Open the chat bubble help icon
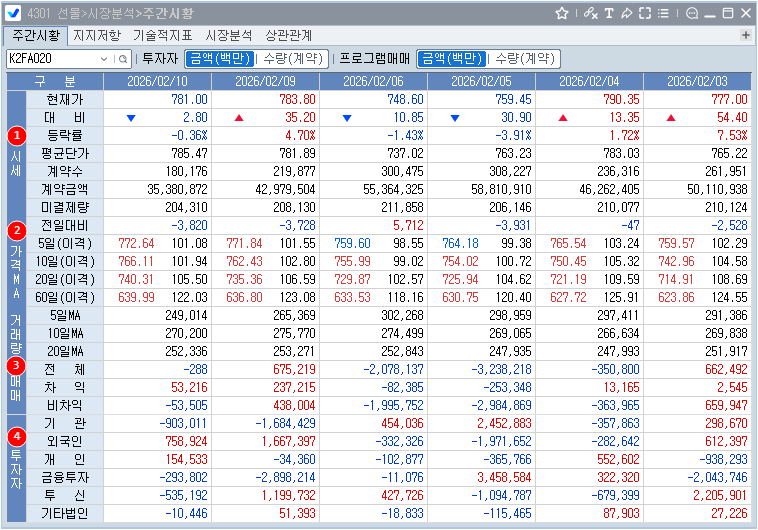Screen dimensions: 758x530 [691, 13]
